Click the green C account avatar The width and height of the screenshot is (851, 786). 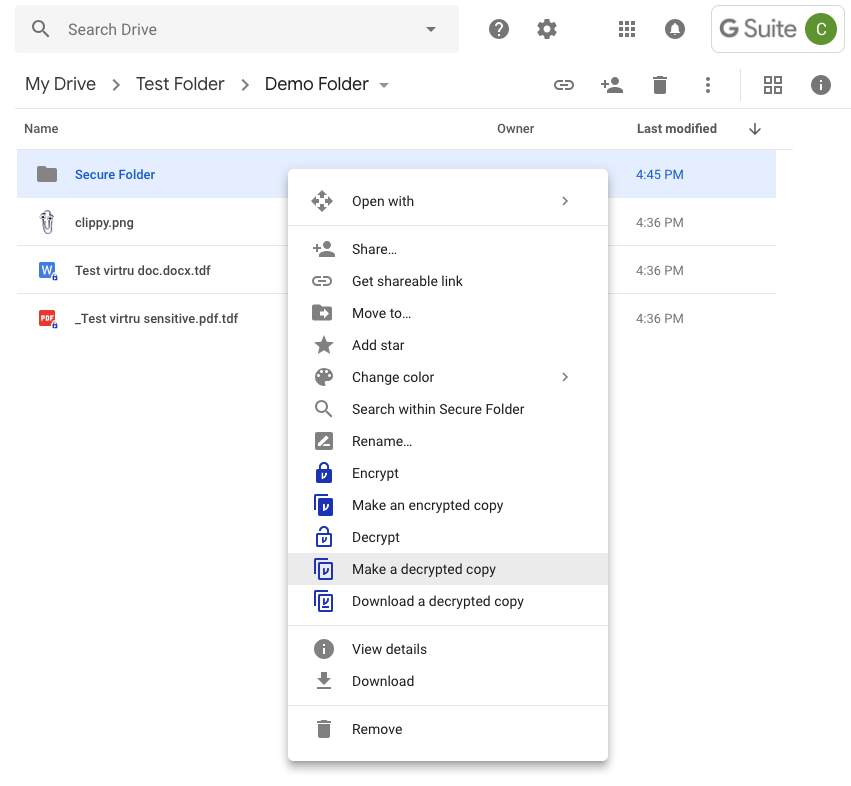point(821,29)
